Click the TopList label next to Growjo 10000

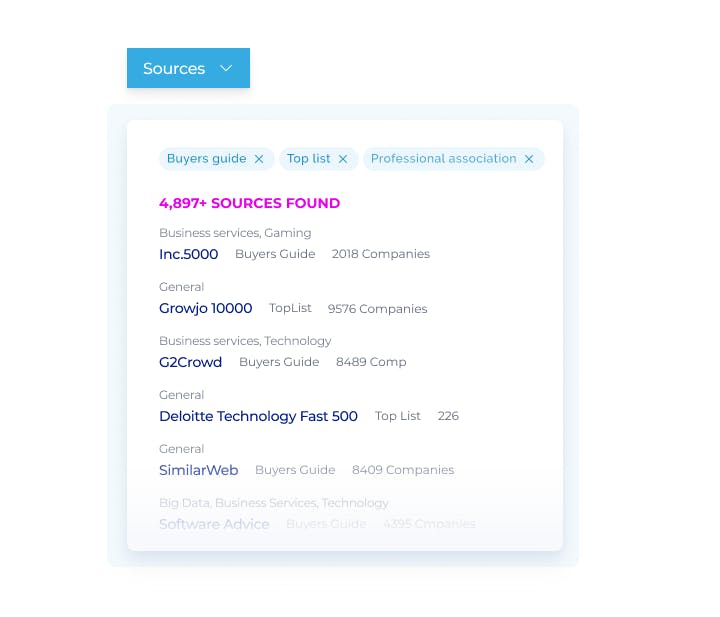coord(290,309)
